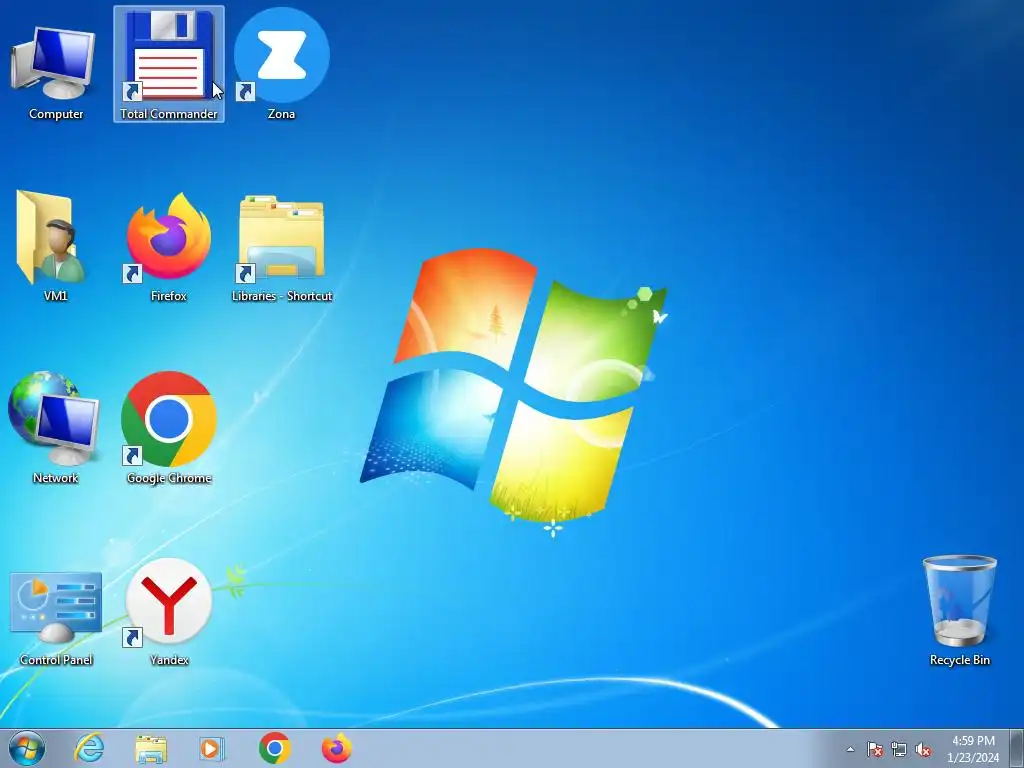Launch Chrome from the taskbar
Screen dimensions: 1024x768
[274, 748]
